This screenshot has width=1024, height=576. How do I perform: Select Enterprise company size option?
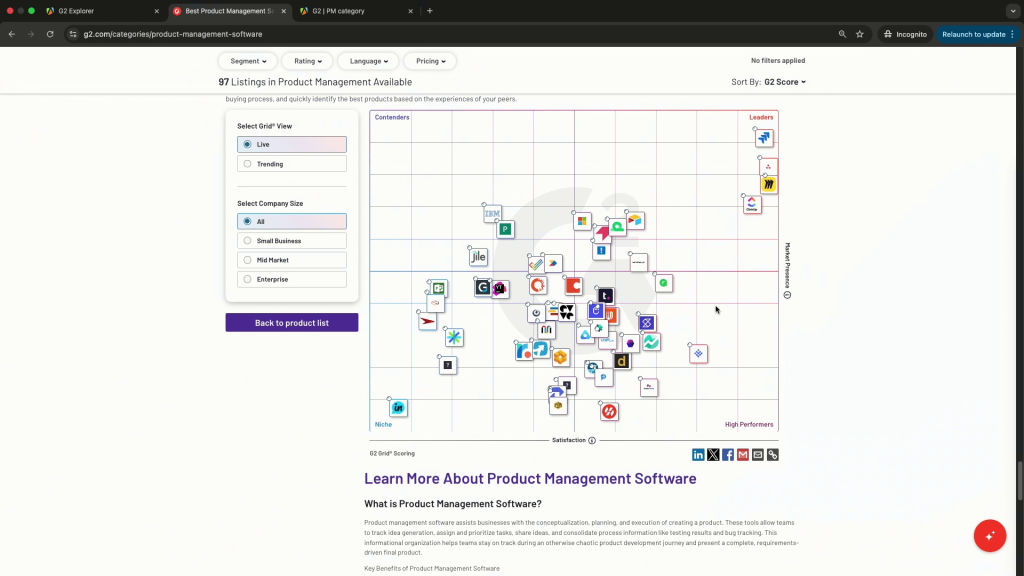tap(292, 280)
